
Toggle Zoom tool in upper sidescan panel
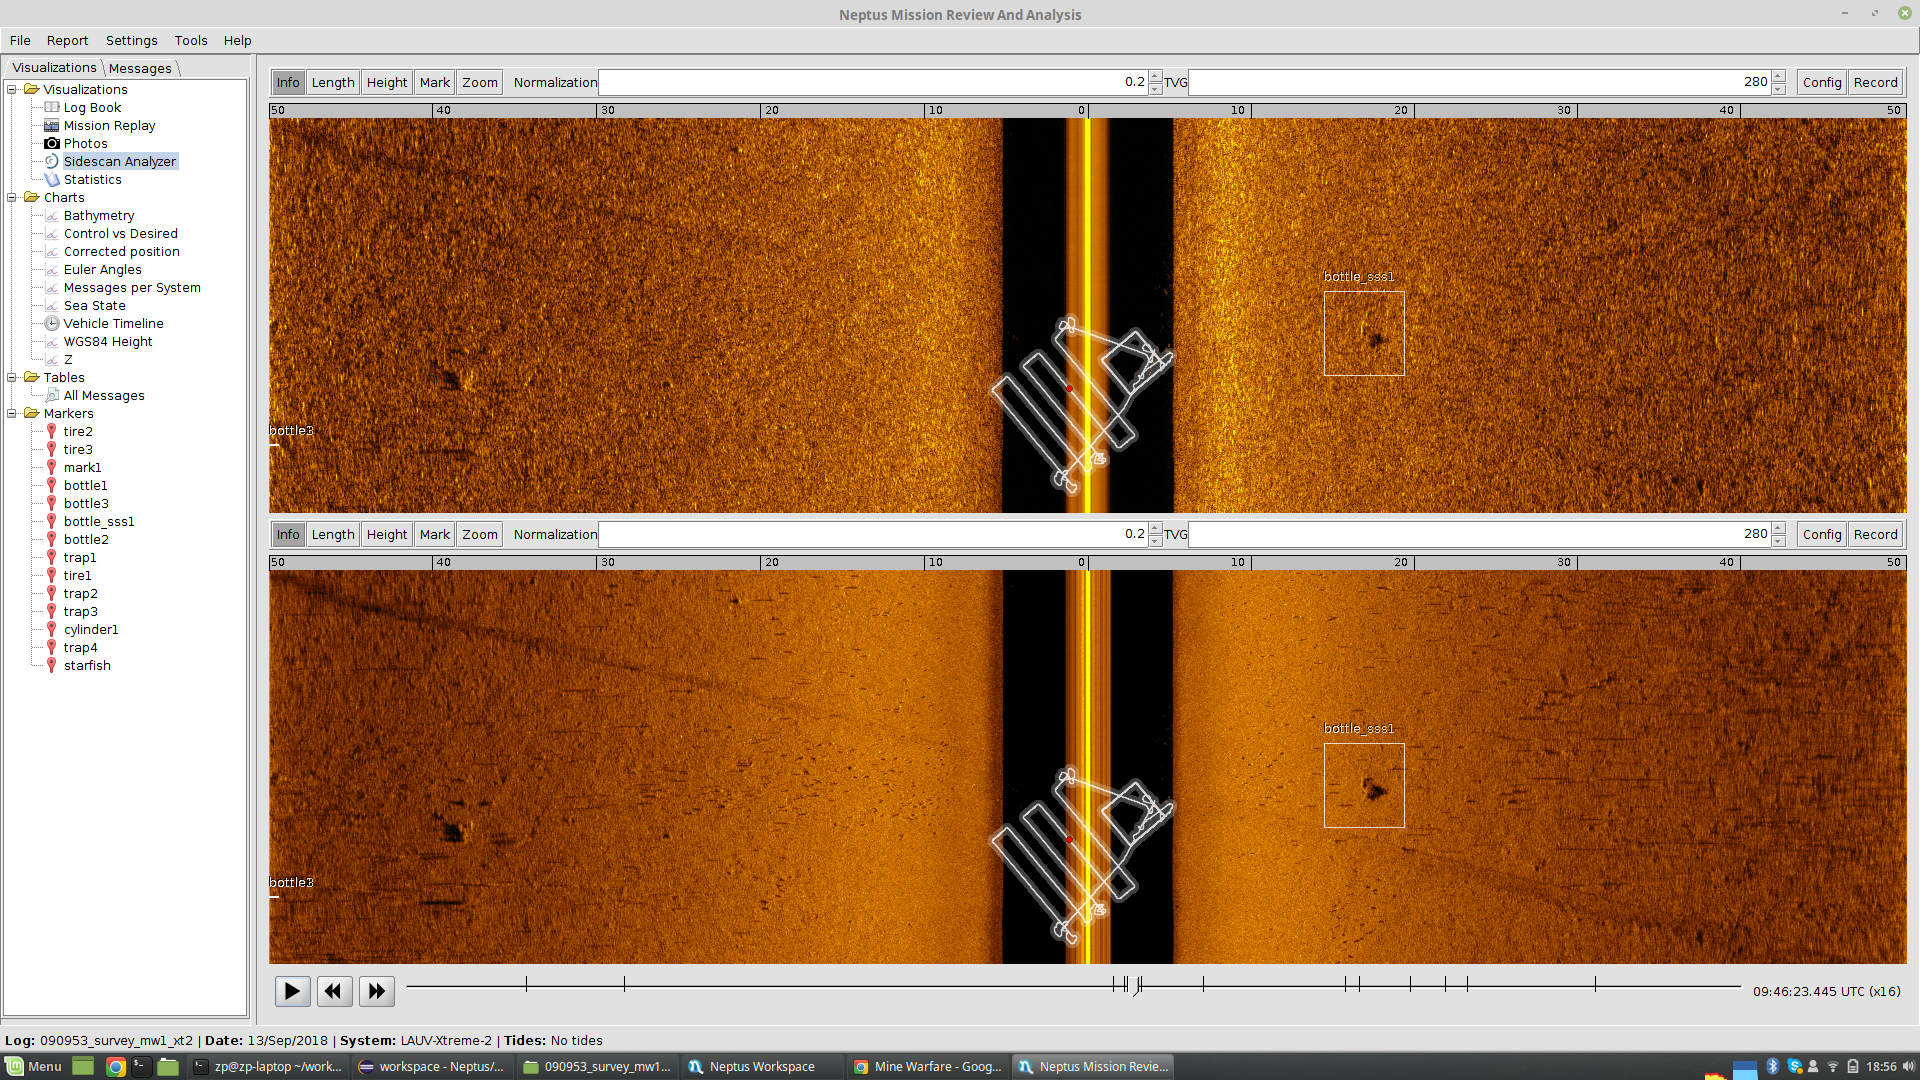pyautogui.click(x=480, y=82)
